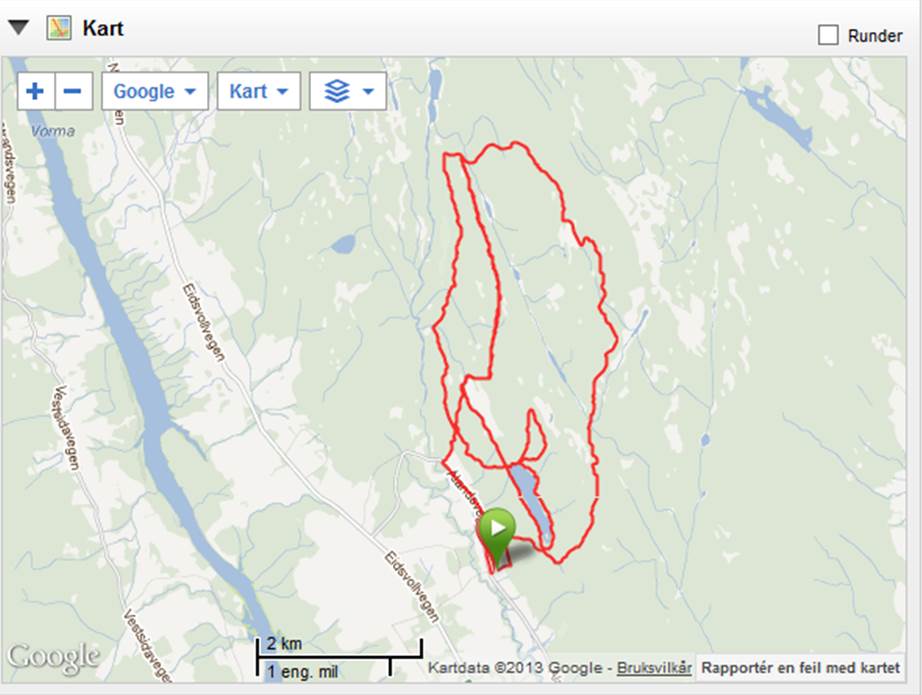The image size is (922, 695).
Task: Open the Kart map type dropdown
Action: tap(259, 91)
